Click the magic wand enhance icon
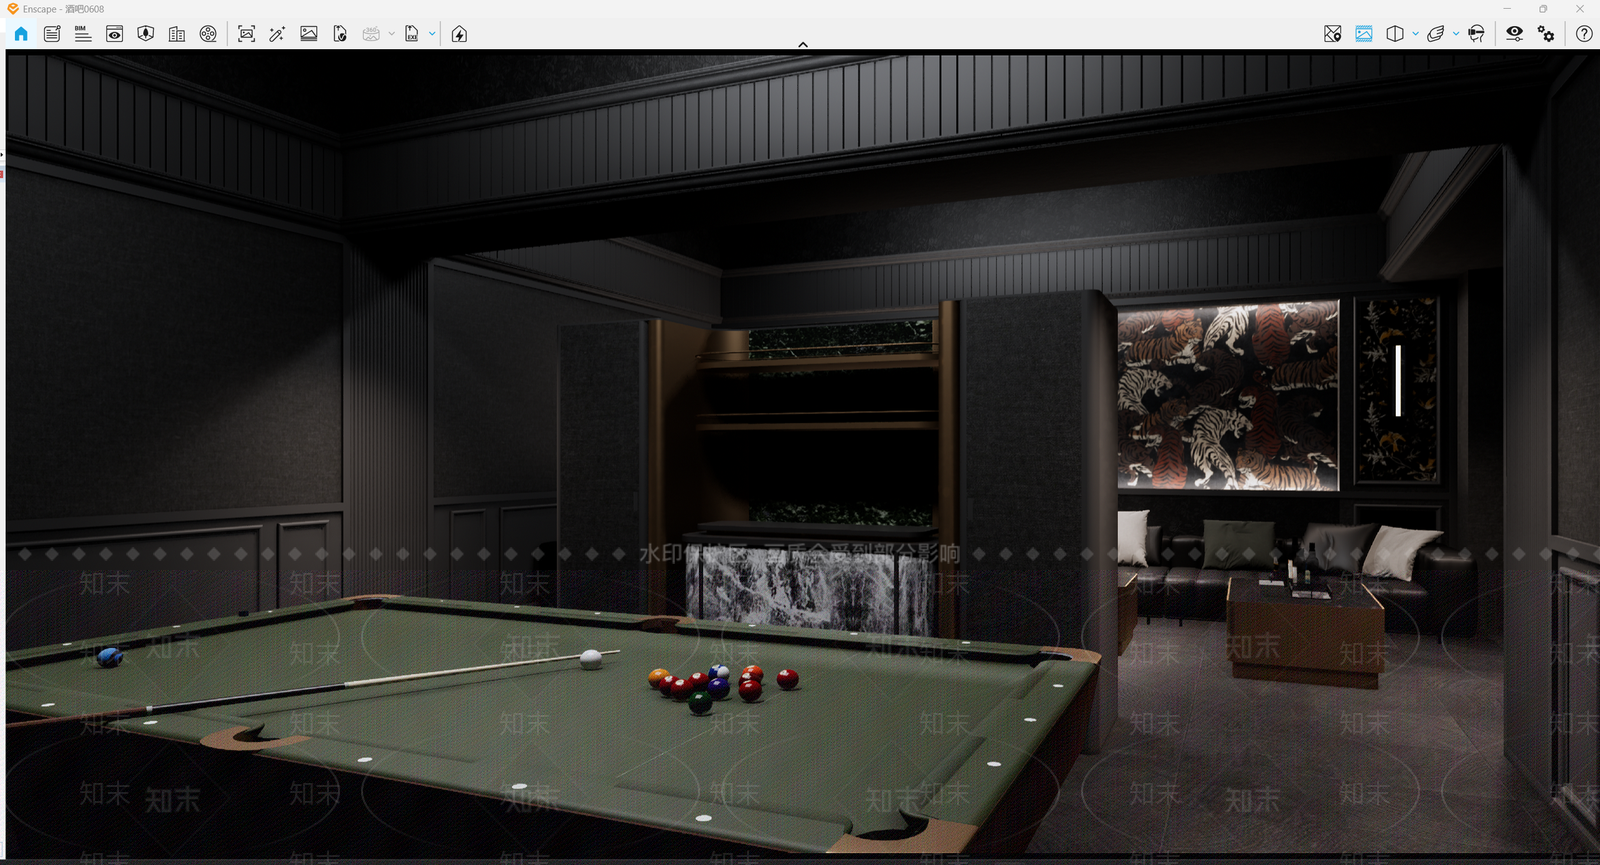This screenshot has height=865, width=1600. tap(277, 34)
